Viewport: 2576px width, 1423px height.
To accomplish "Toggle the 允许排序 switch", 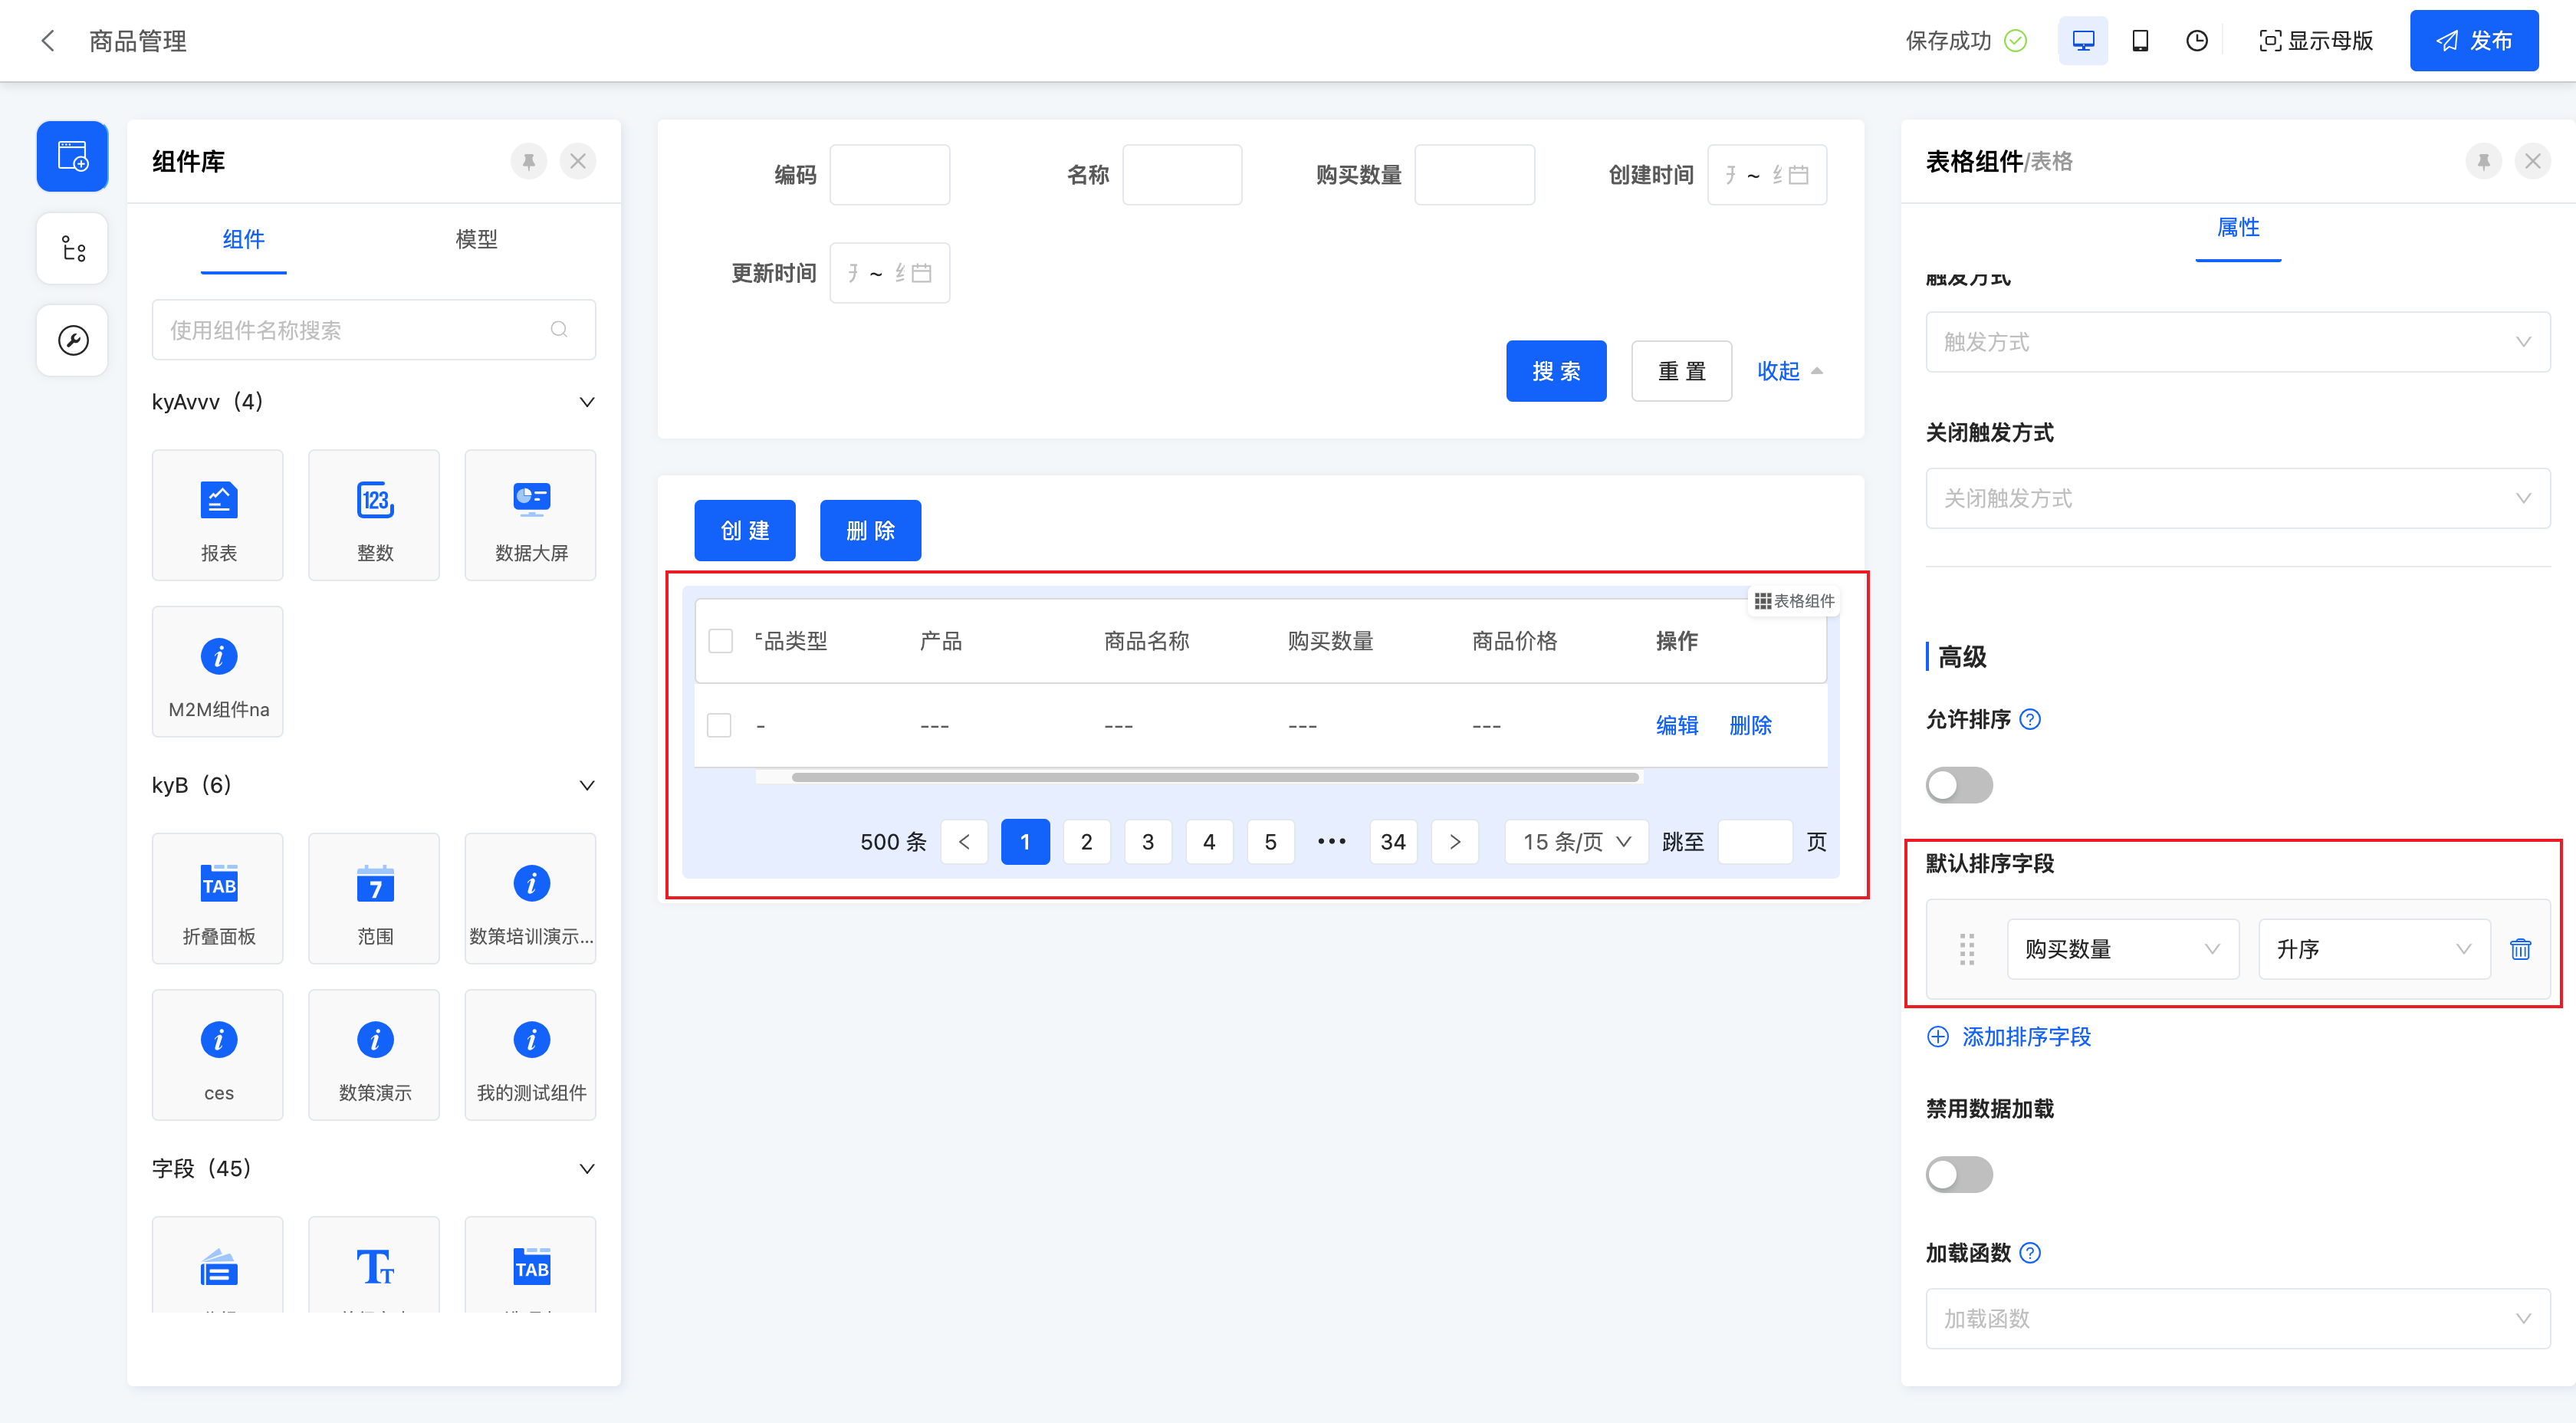I will 1959,785.
